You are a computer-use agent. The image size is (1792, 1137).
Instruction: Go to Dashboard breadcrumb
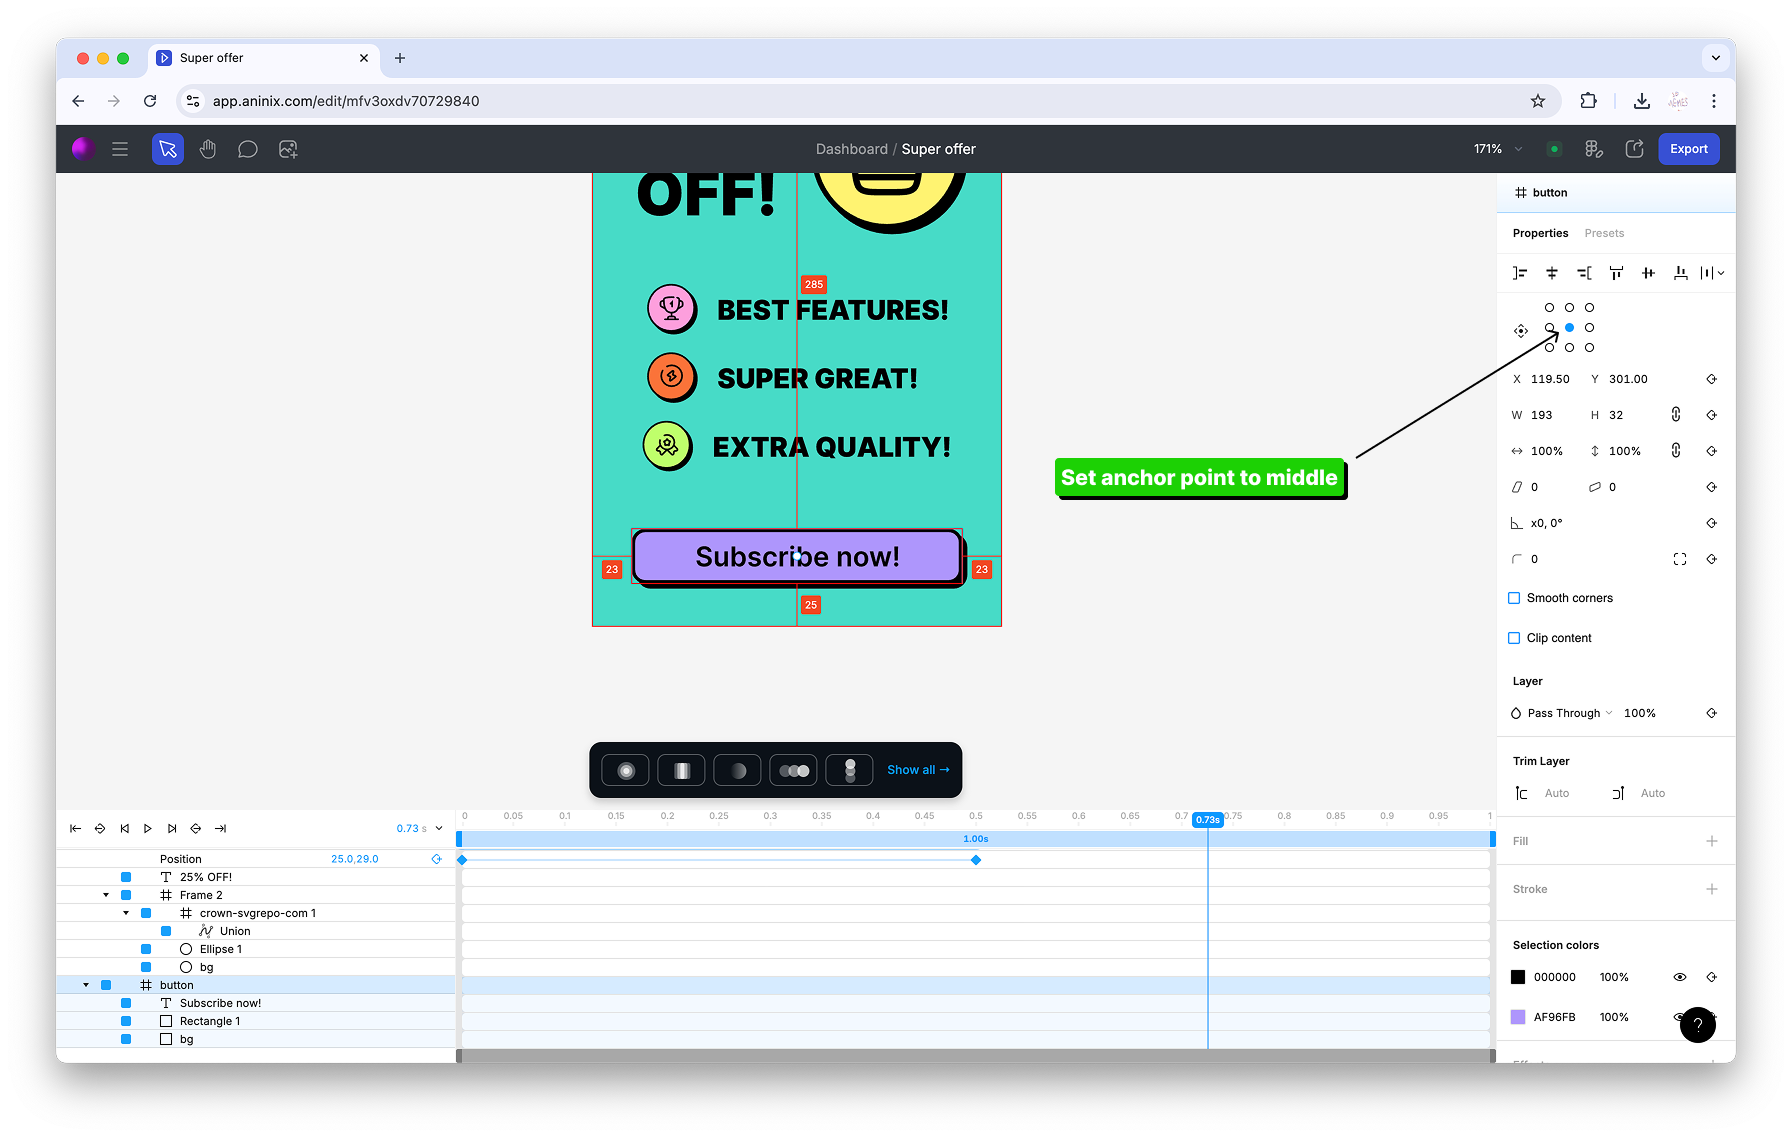pyautogui.click(x=851, y=149)
